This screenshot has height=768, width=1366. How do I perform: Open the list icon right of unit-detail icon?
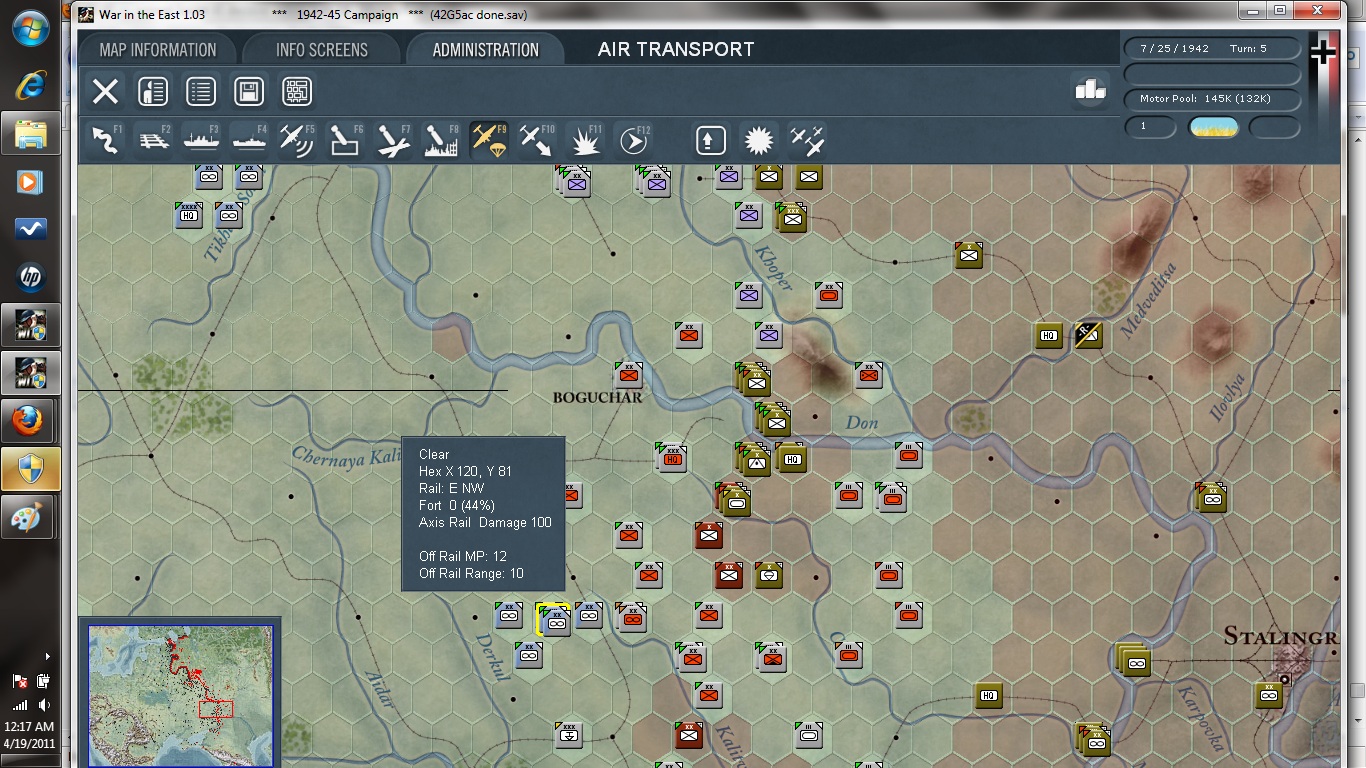[x=201, y=92]
